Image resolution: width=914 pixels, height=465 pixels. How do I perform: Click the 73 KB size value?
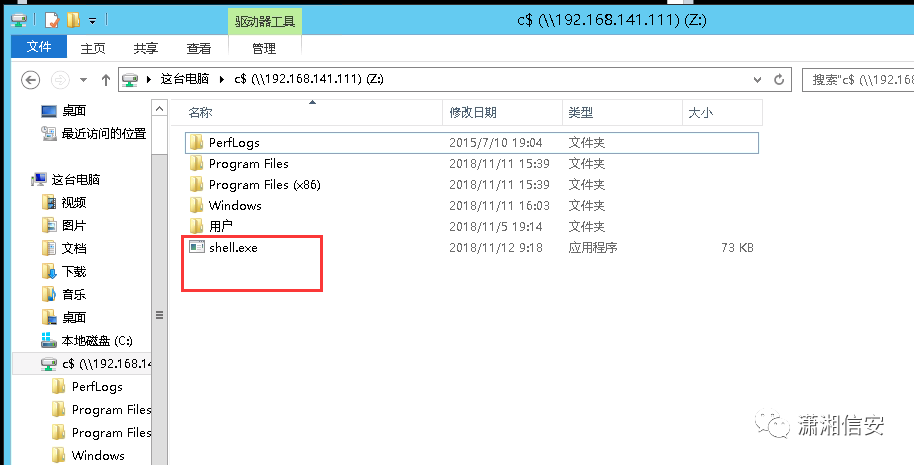pos(737,248)
